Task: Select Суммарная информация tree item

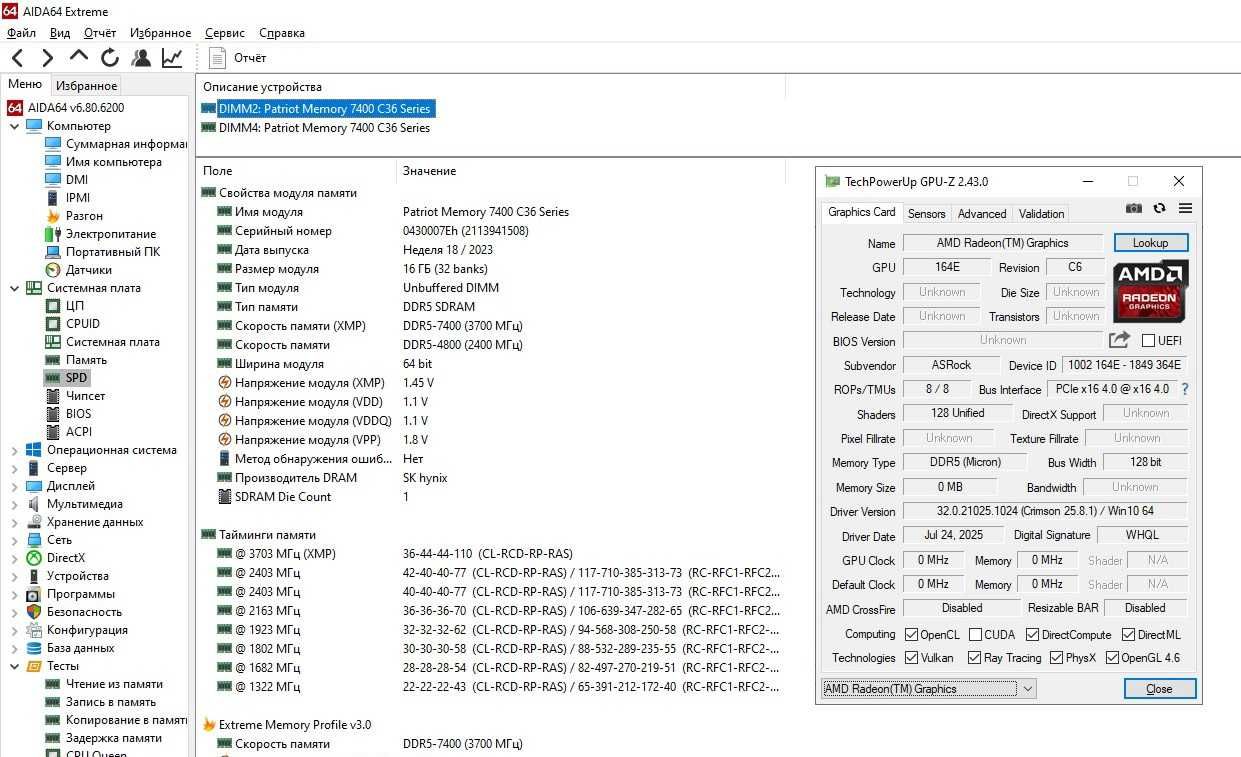Action: point(116,144)
